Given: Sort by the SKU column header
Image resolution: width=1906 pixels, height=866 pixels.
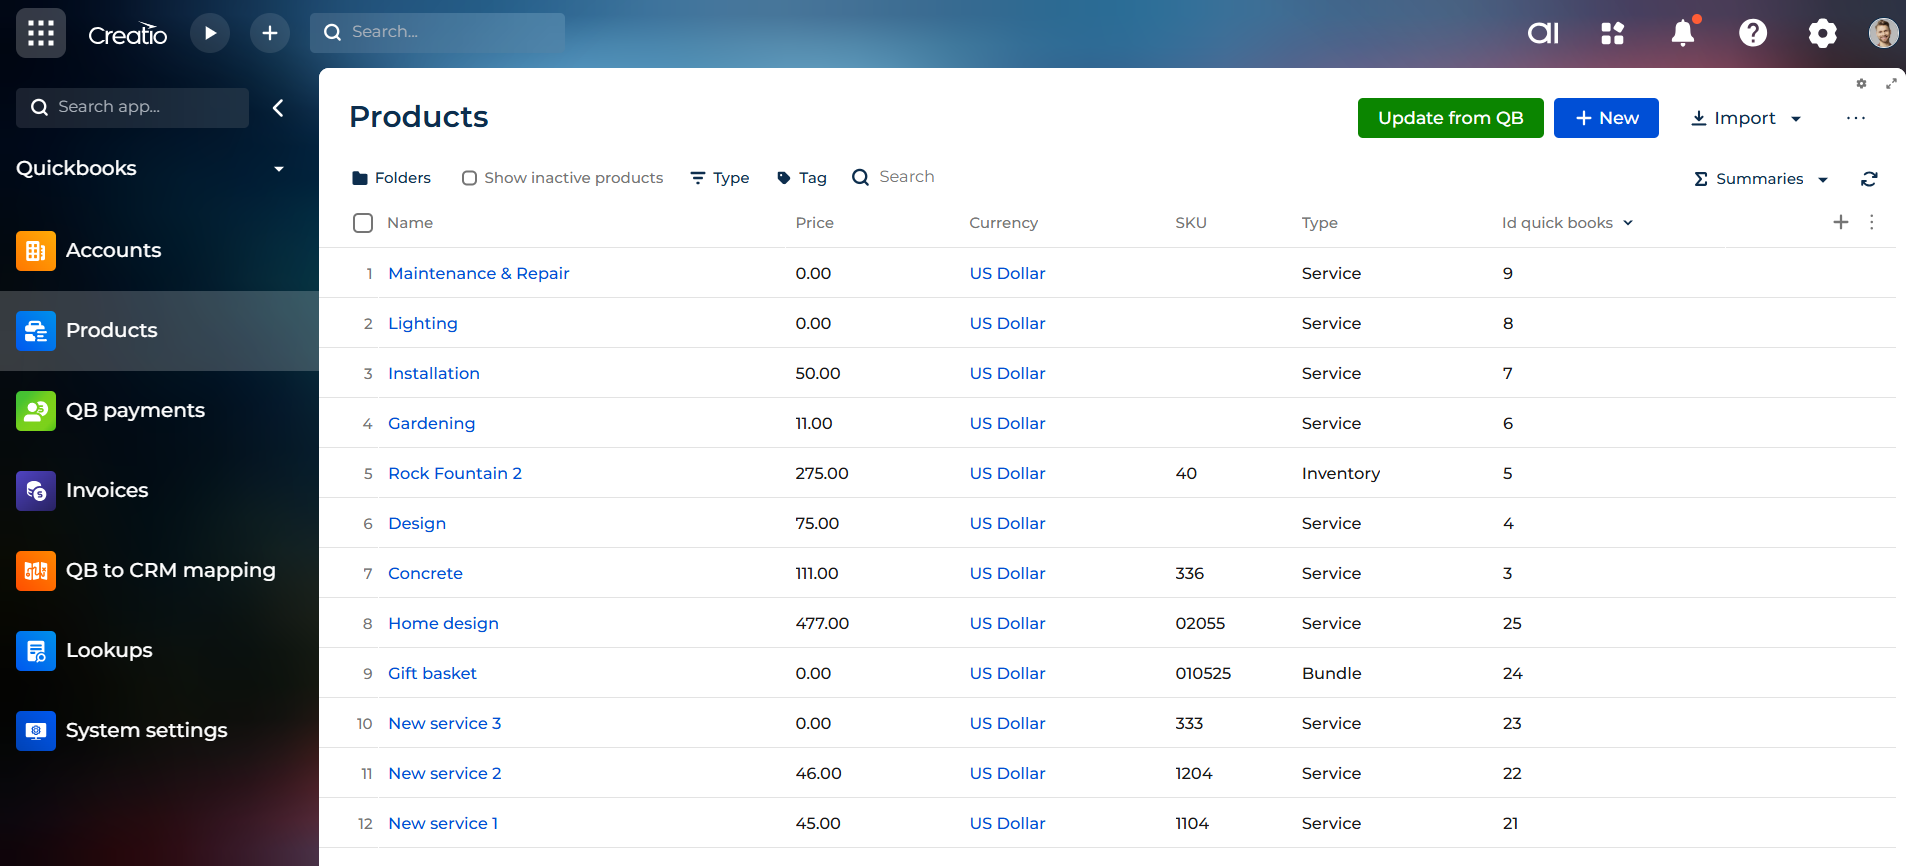Looking at the screenshot, I should click(1190, 223).
